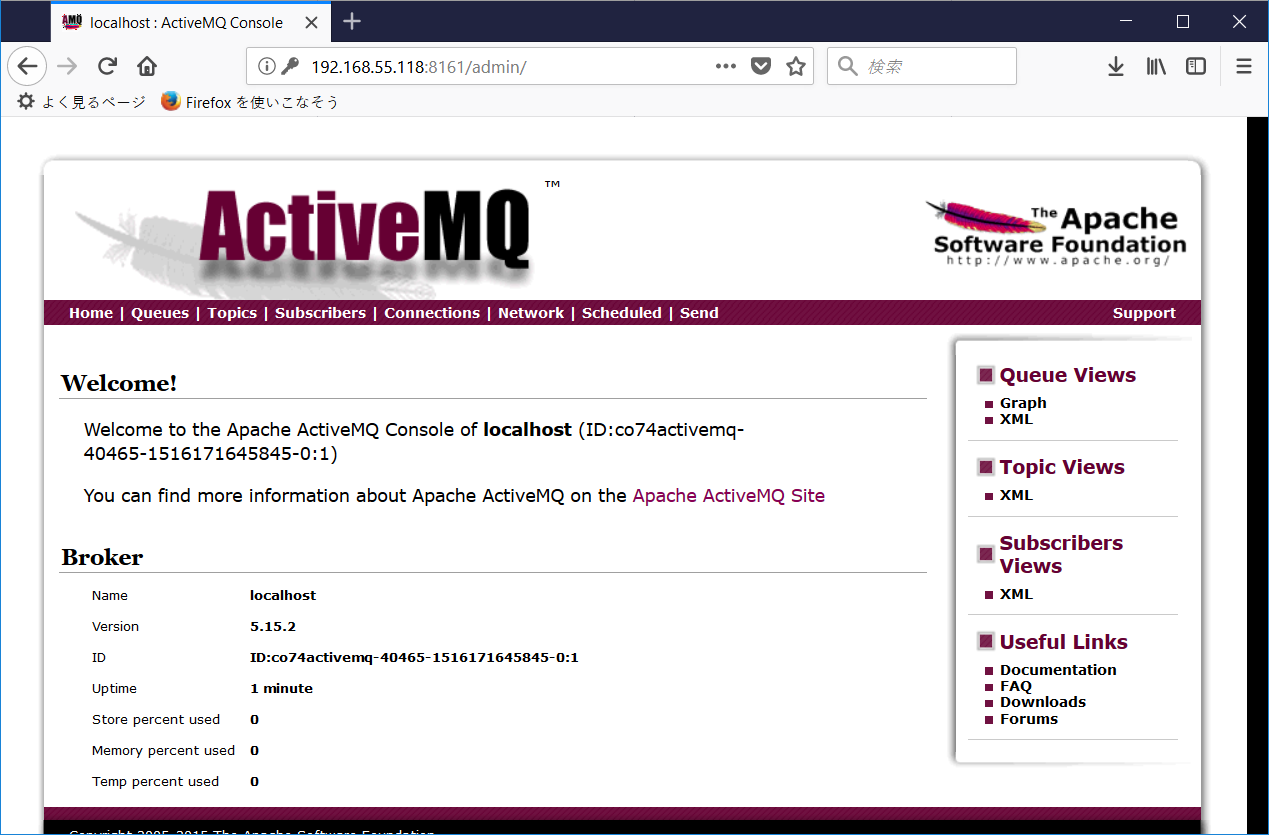Go to browser home page
This screenshot has width=1269, height=835.
(146, 66)
